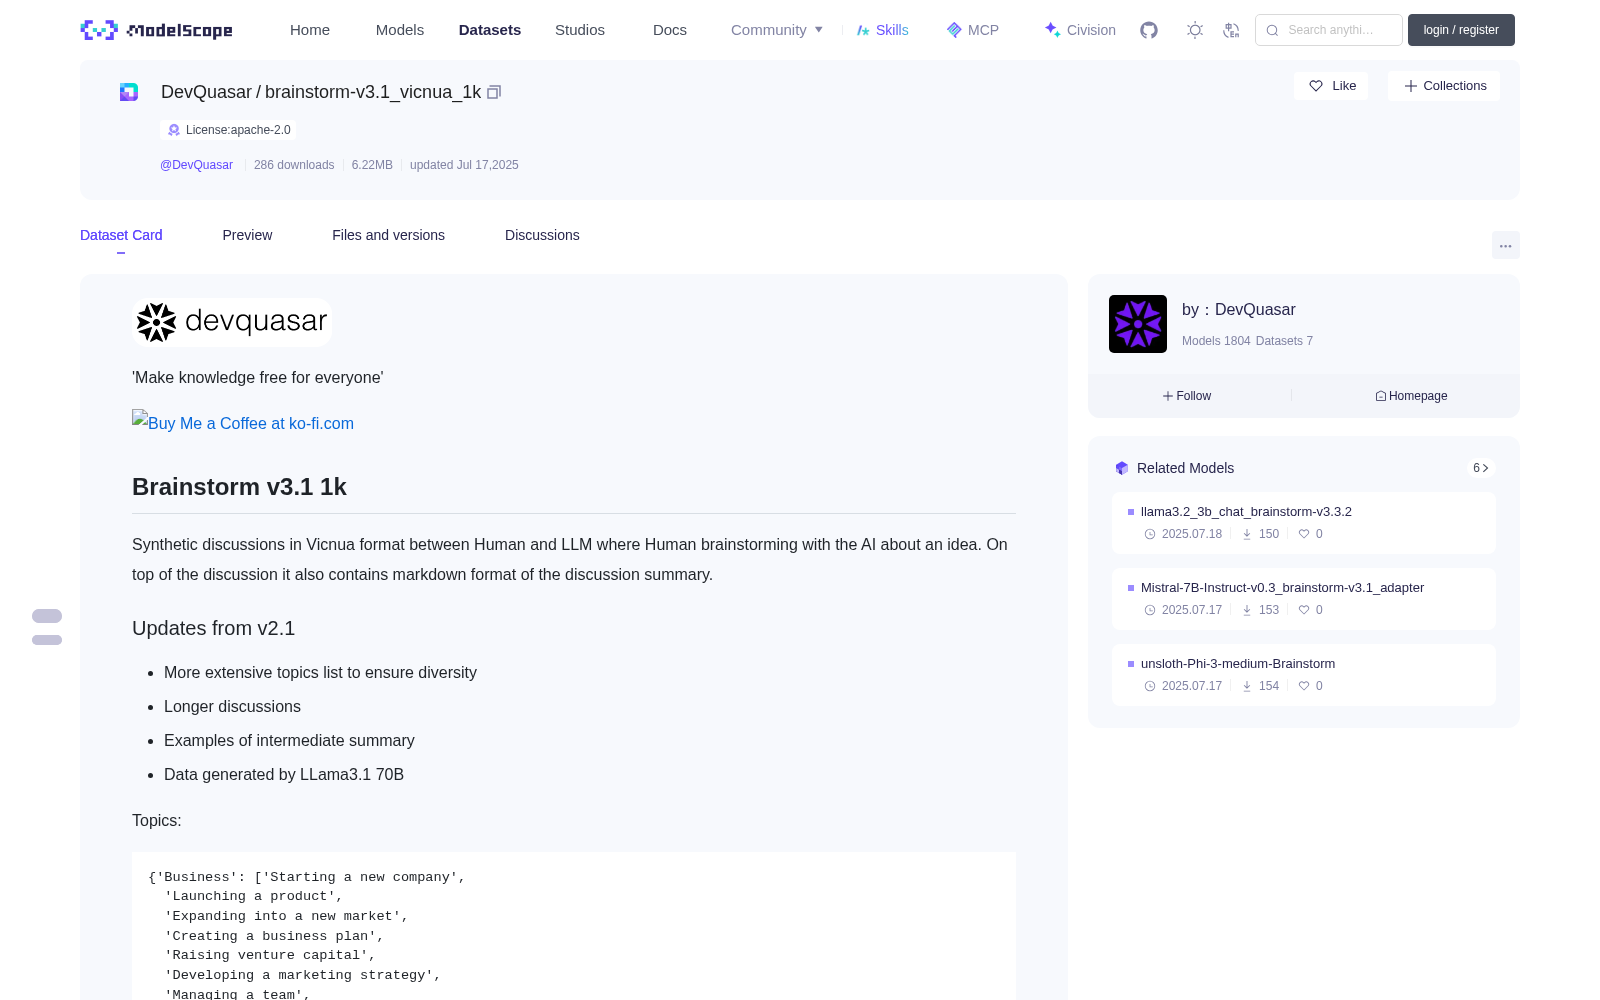Copy dataset name with the copy icon

pos(494,92)
